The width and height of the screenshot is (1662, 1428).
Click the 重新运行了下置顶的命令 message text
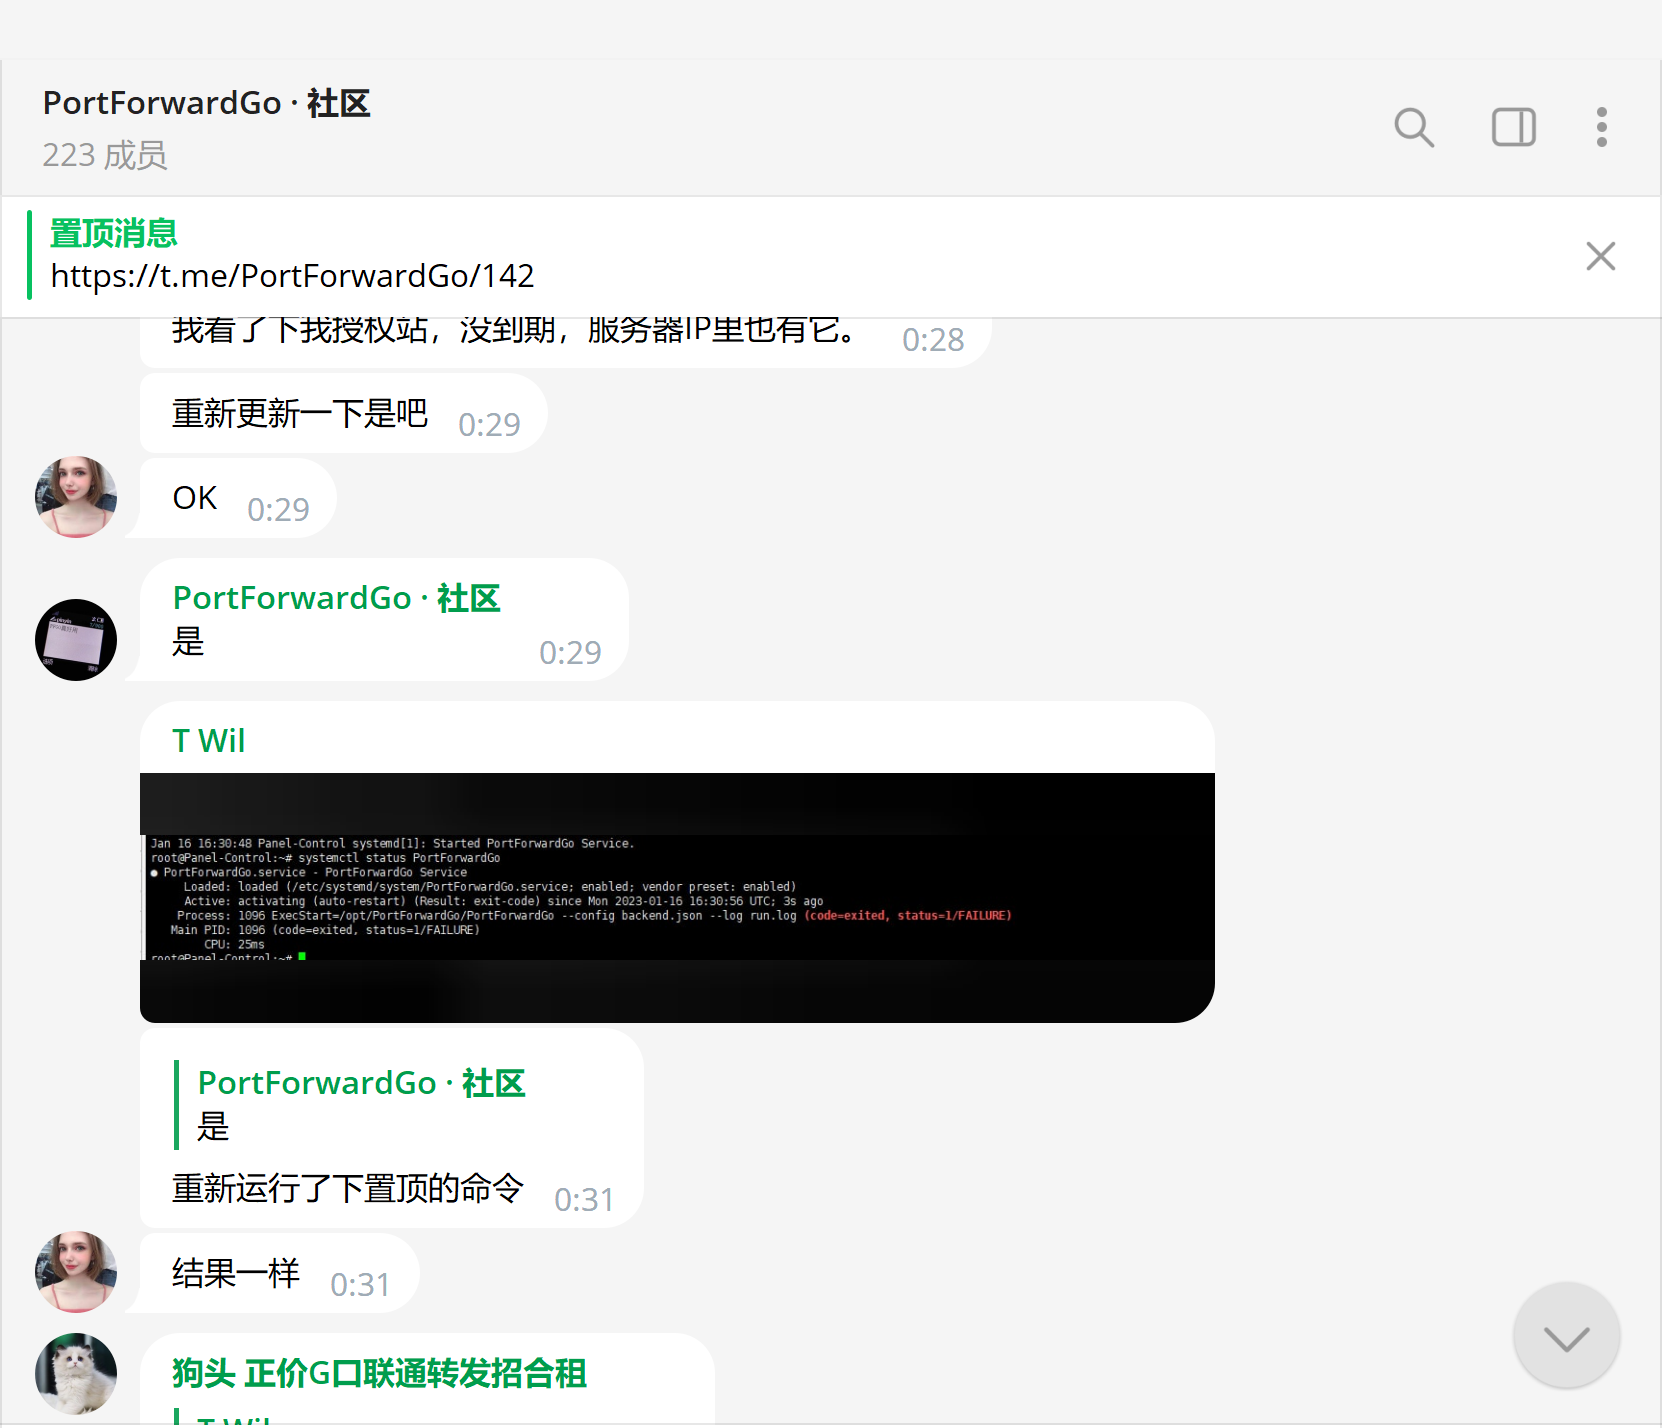pos(347,1188)
